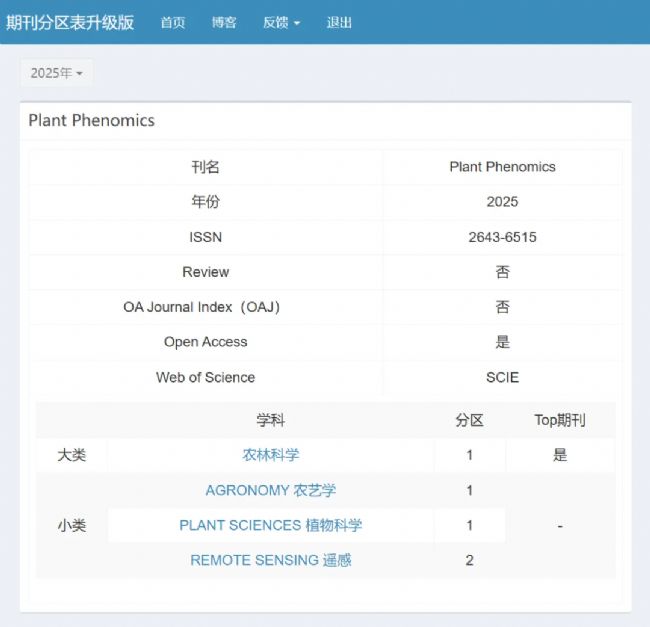
Task: Open the 农林科学 category link
Action: (270, 455)
